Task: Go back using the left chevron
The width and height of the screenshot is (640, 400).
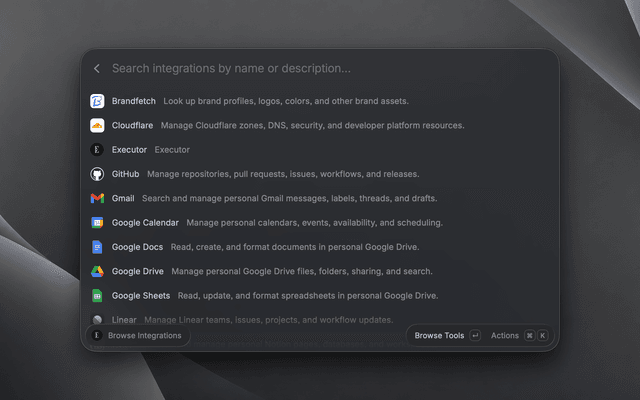Action: pyautogui.click(x=97, y=69)
